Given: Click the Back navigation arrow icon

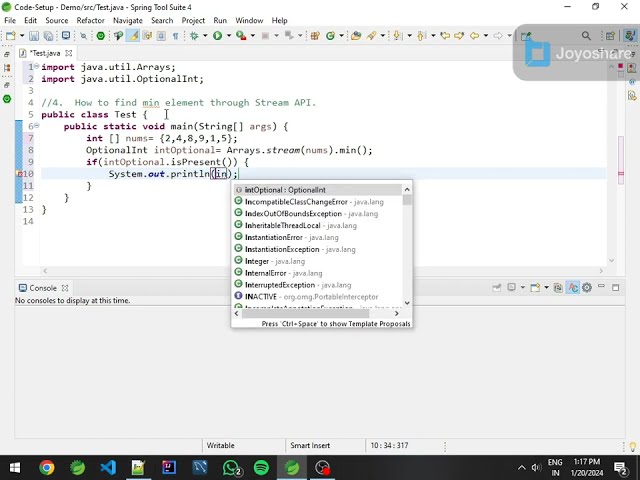Looking at the screenshot, I should tap(474, 36).
